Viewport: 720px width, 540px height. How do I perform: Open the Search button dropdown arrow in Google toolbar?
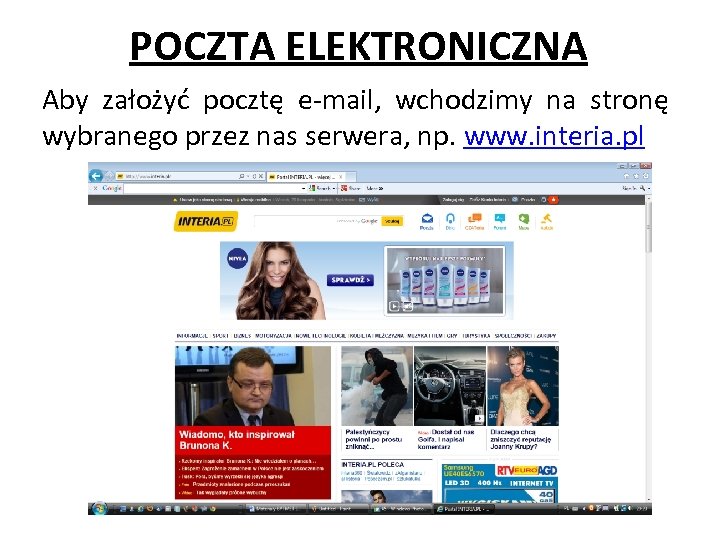point(334,189)
